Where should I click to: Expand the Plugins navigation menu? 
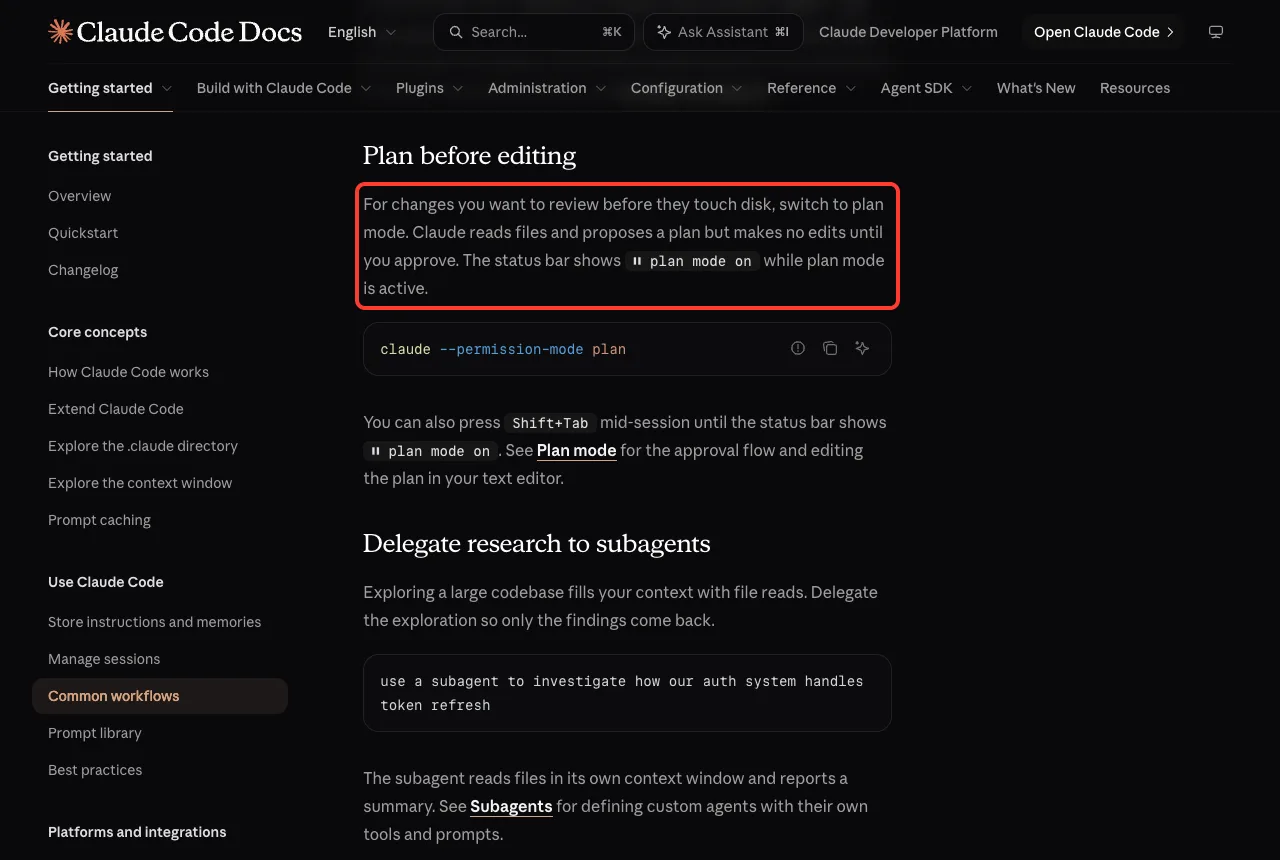pyautogui.click(x=430, y=88)
